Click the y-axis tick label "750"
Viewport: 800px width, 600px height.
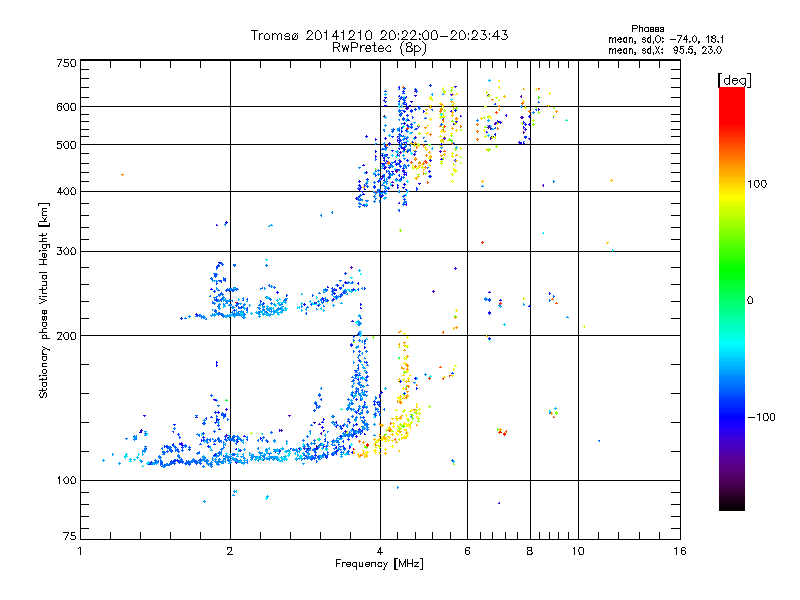pyautogui.click(x=66, y=63)
